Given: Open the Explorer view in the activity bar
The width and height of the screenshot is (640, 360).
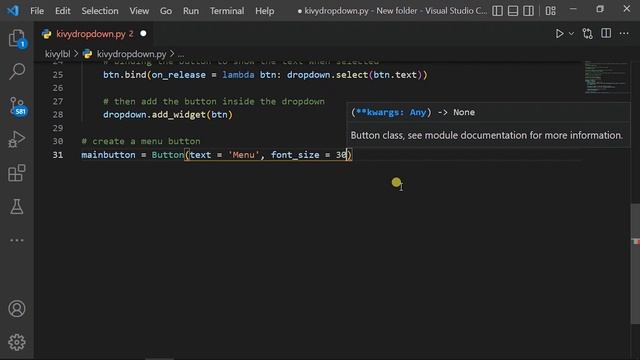Looking at the screenshot, I should 17,39.
